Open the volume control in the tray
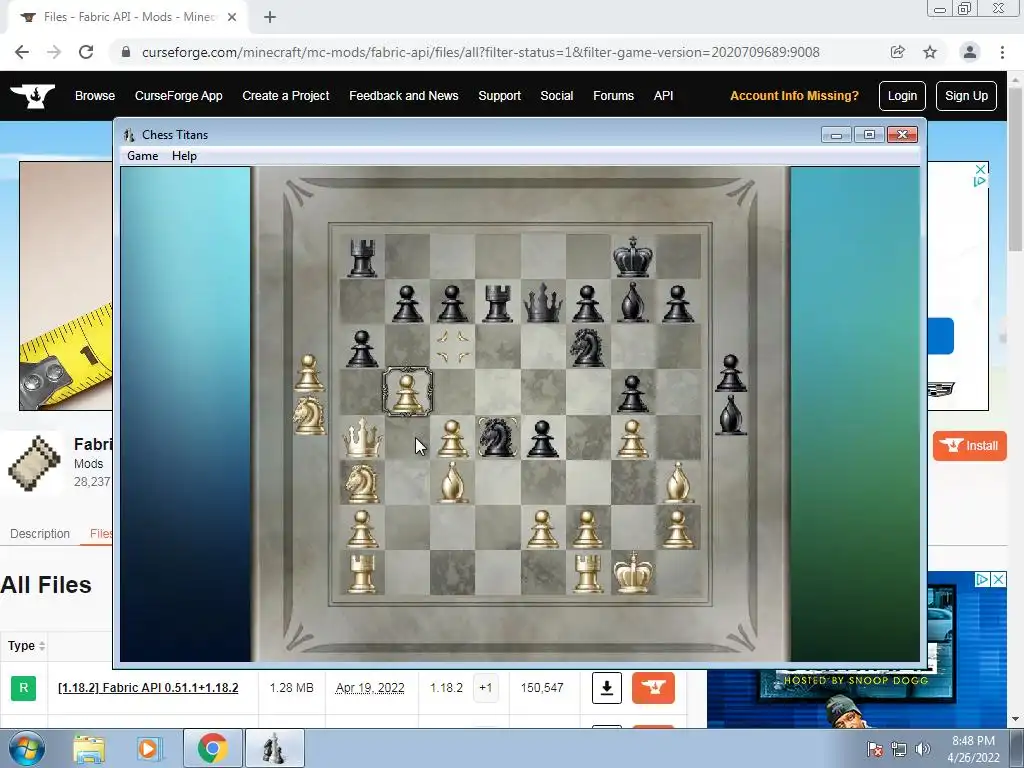 click(922, 749)
